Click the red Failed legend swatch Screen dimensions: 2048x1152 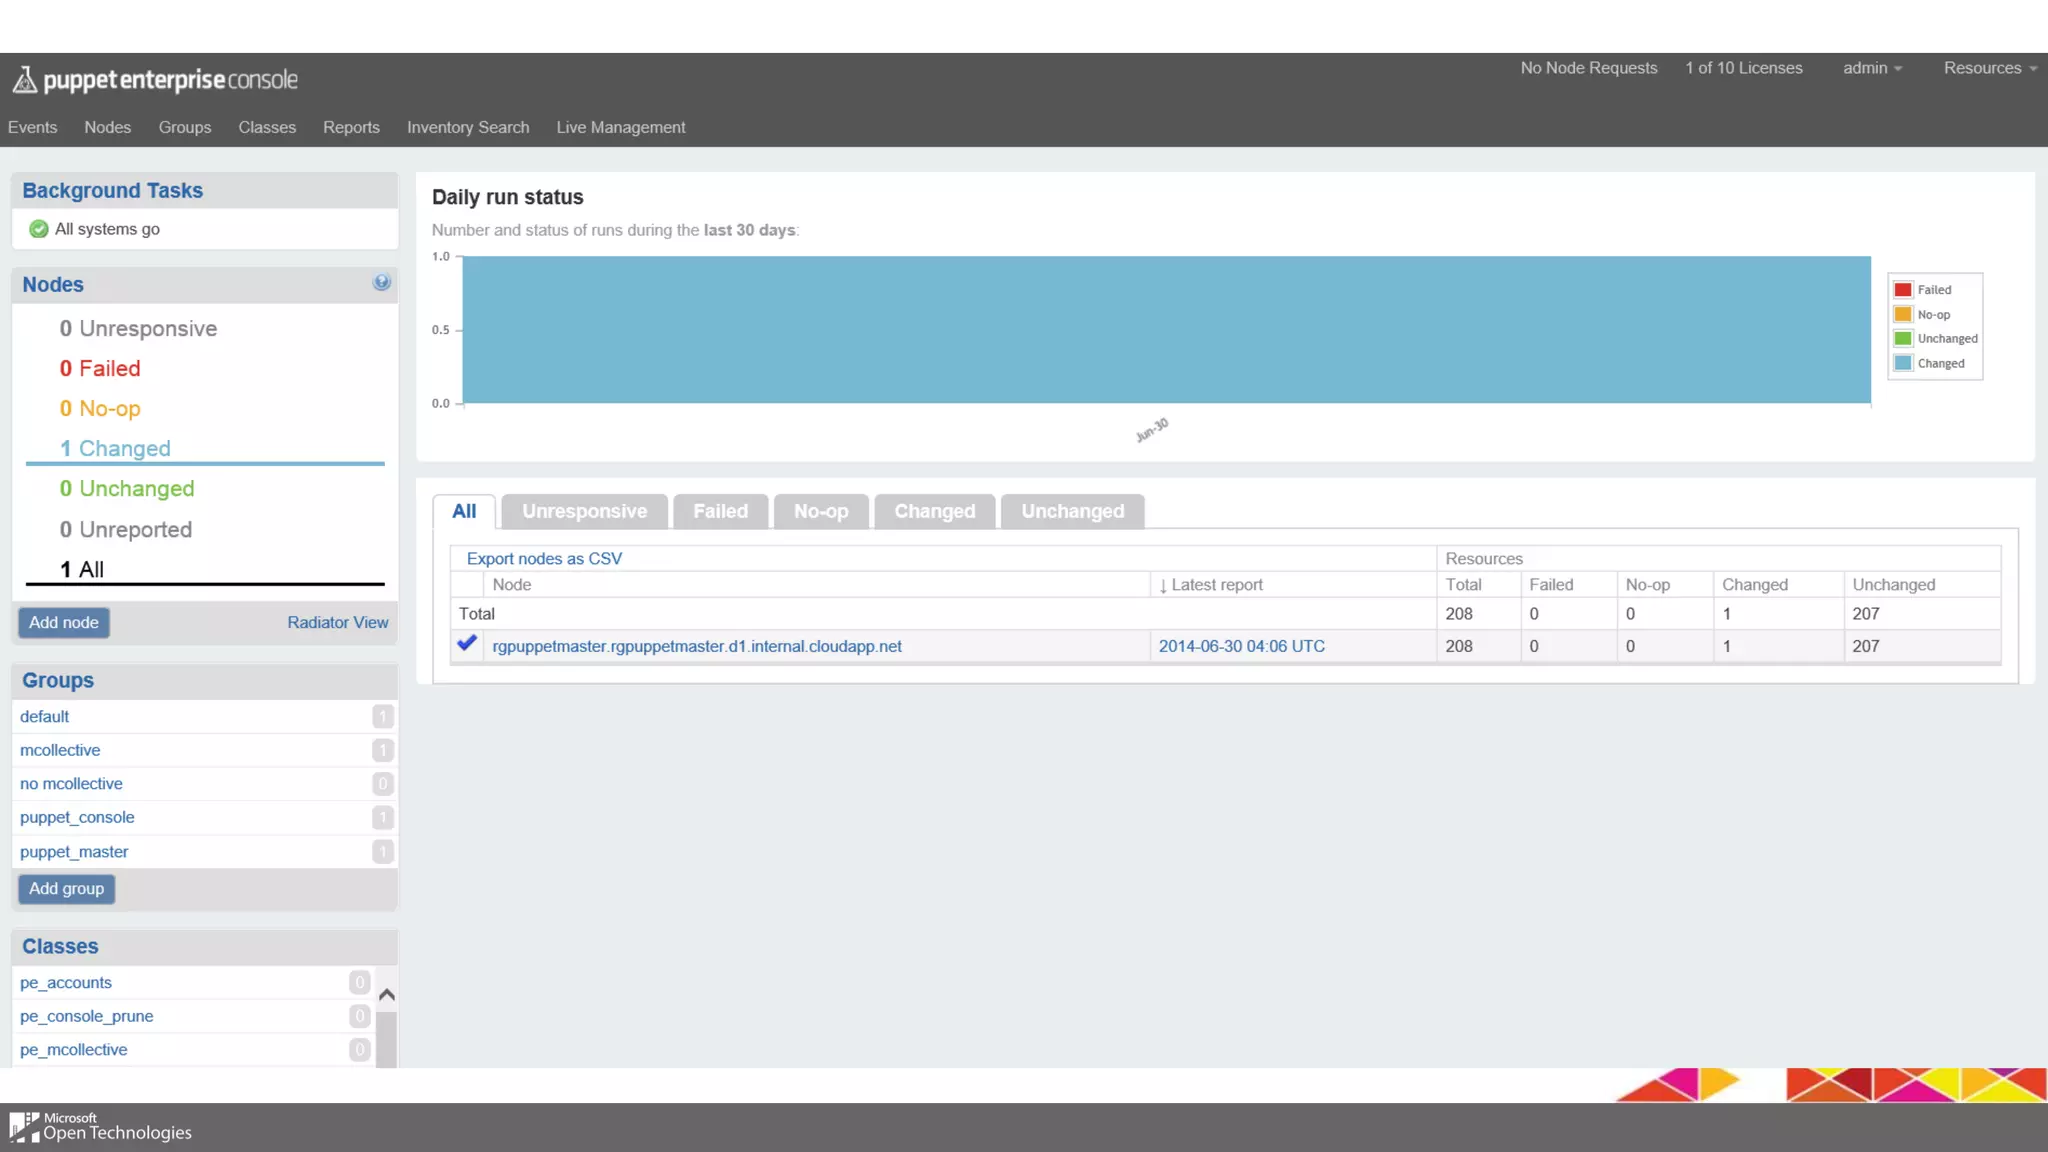[1903, 290]
